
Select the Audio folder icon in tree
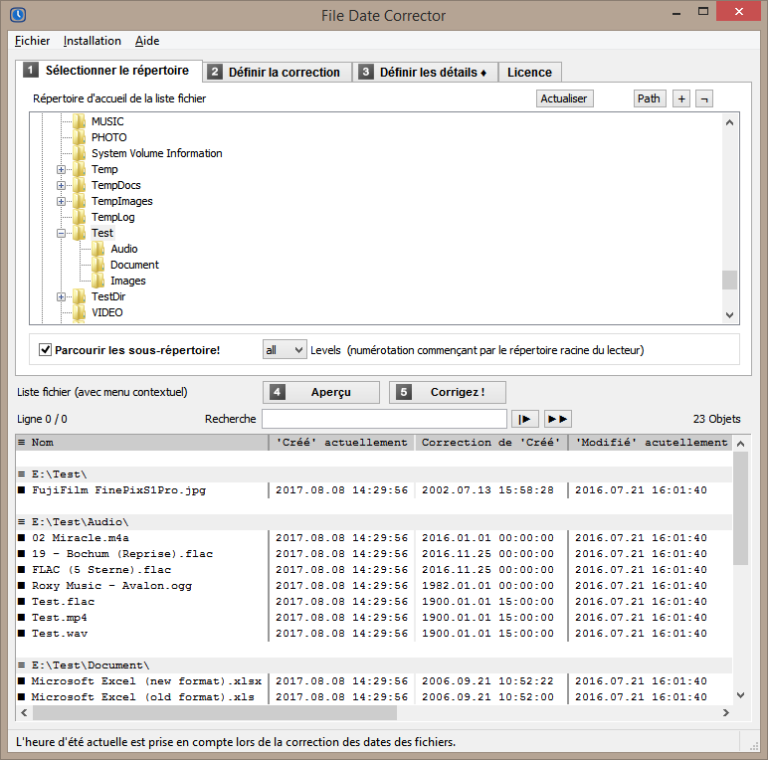[98, 249]
